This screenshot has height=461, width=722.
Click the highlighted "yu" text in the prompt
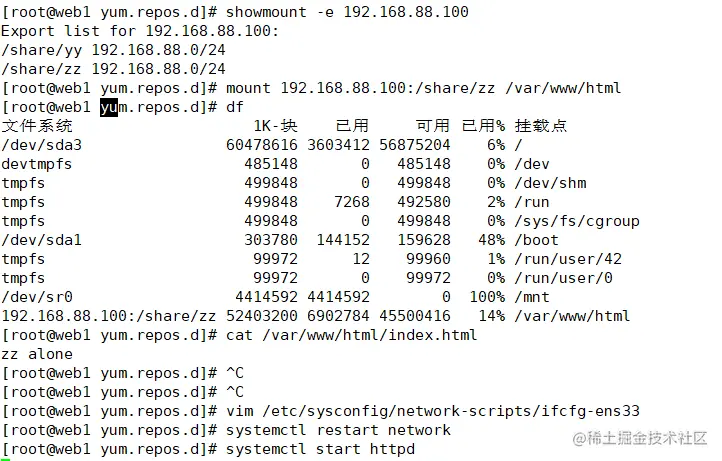pos(109,107)
